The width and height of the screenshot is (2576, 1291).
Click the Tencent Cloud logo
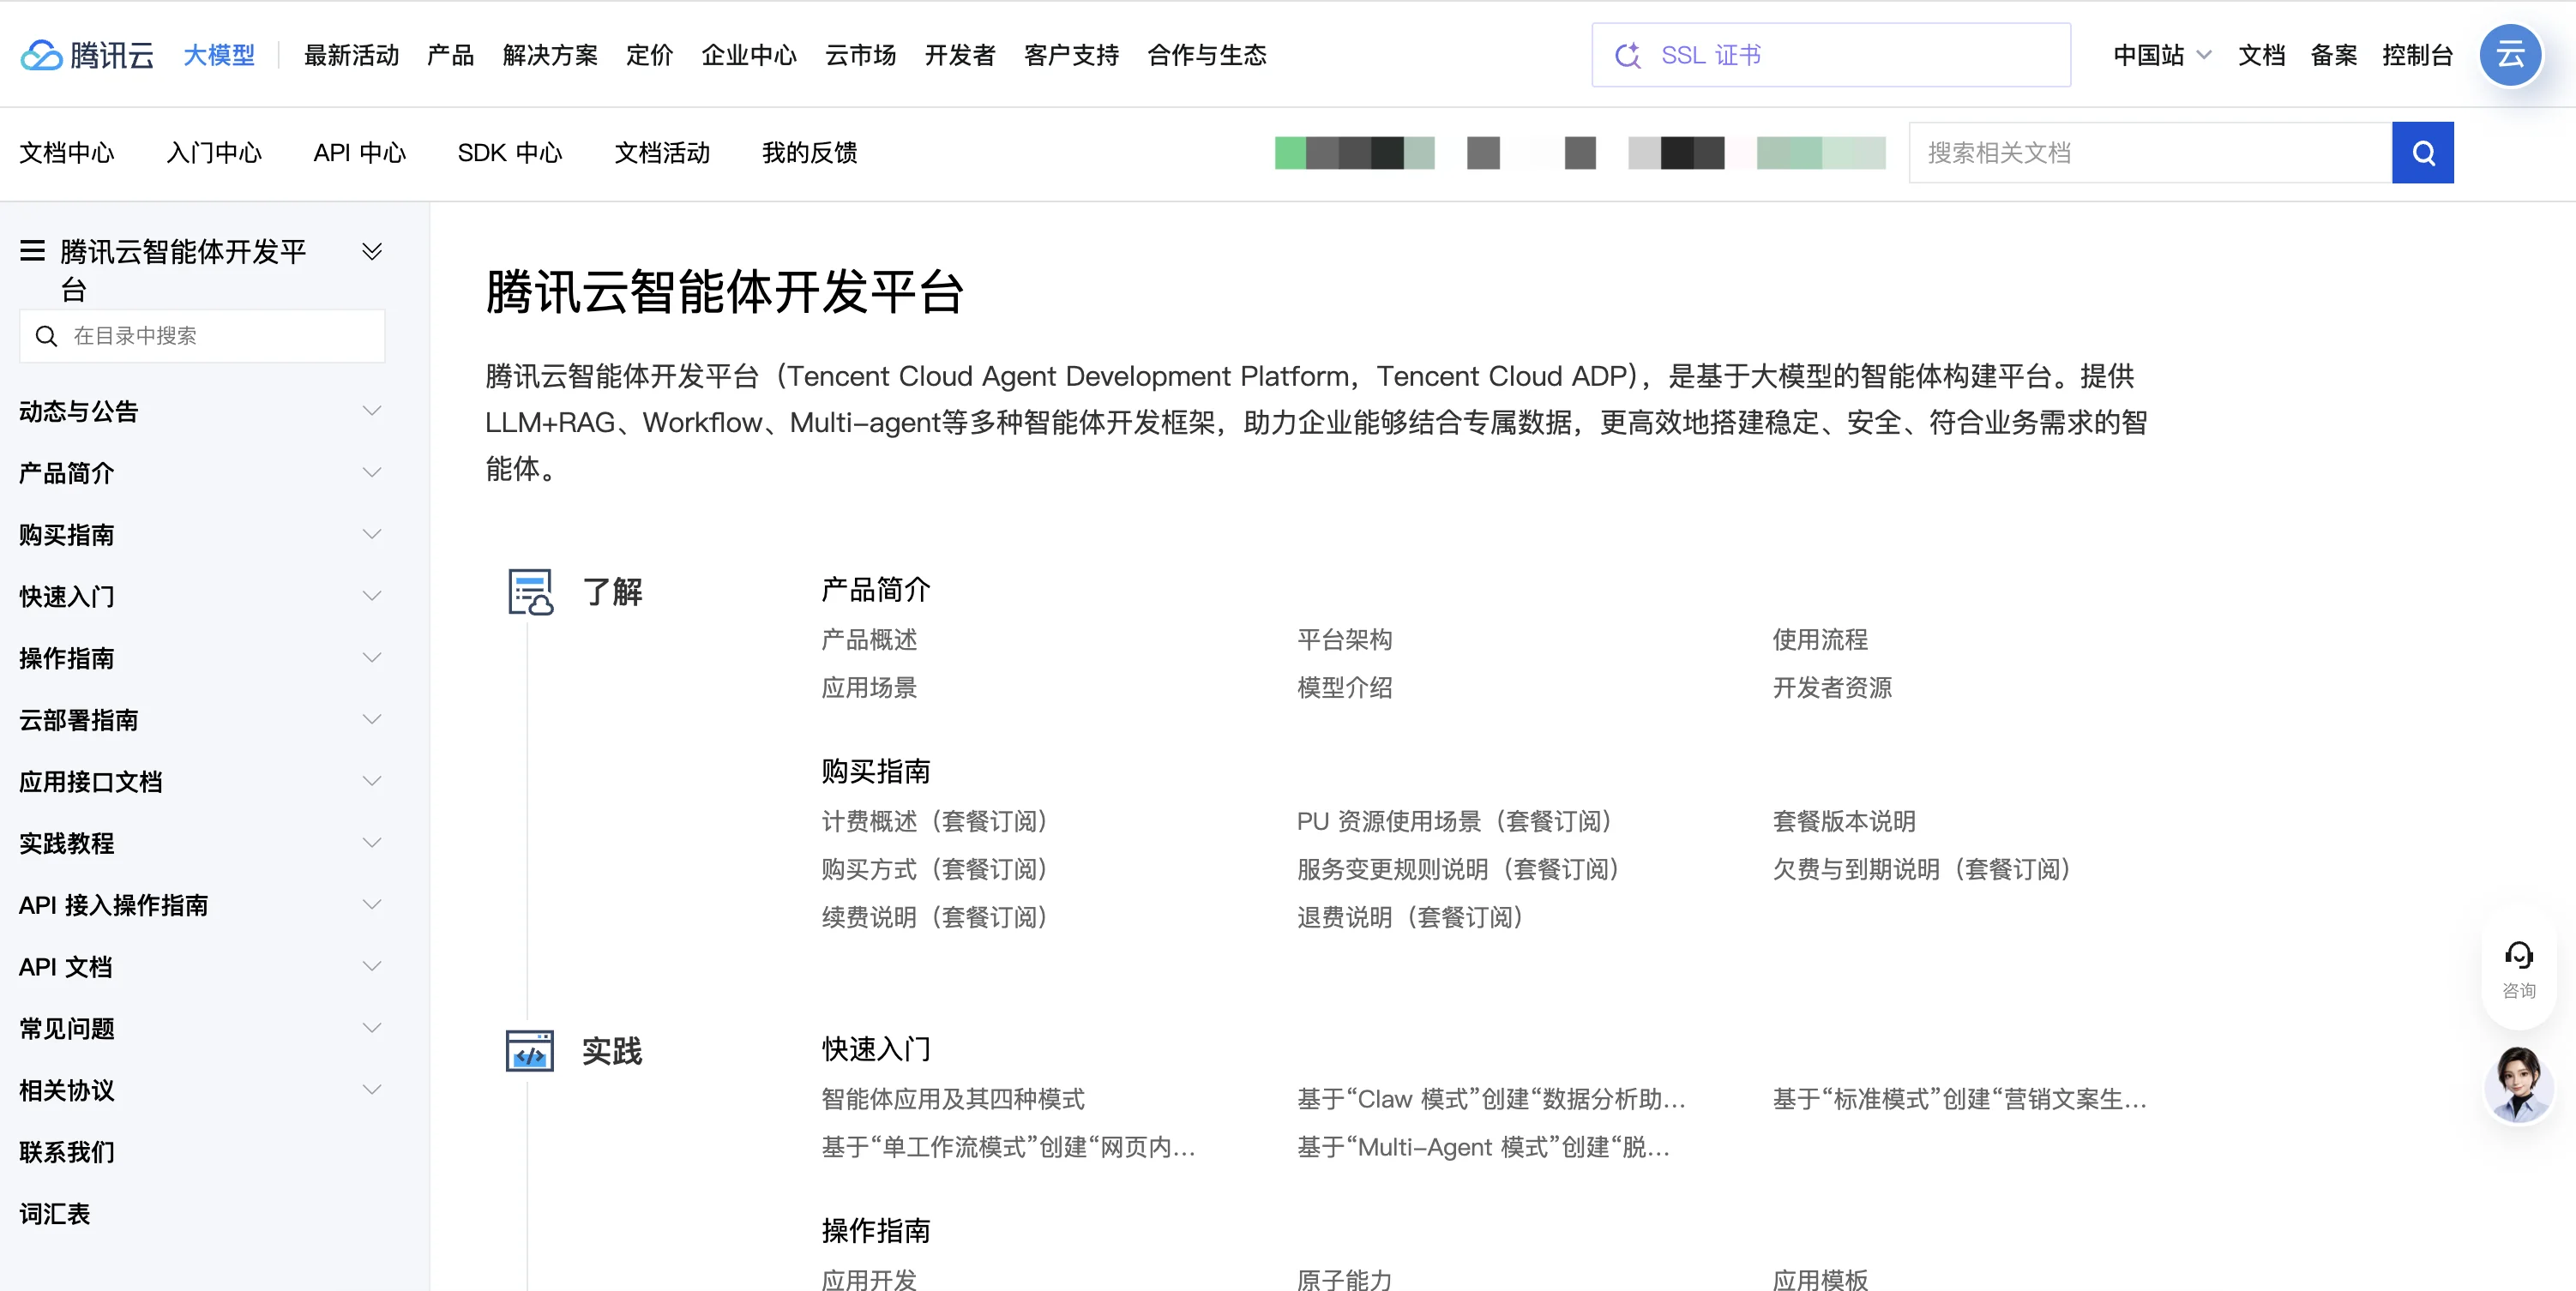pos(88,55)
